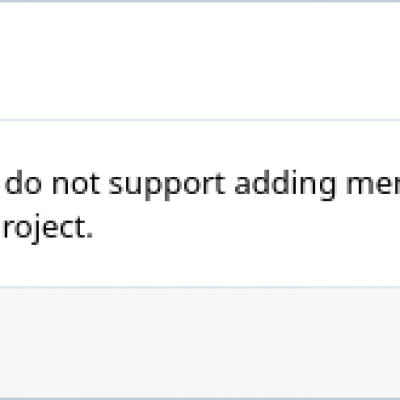The width and height of the screenshot is (400, 400).
Task: Click the cut-off word 'mer' at line end
Action: (x=373, y=185)
